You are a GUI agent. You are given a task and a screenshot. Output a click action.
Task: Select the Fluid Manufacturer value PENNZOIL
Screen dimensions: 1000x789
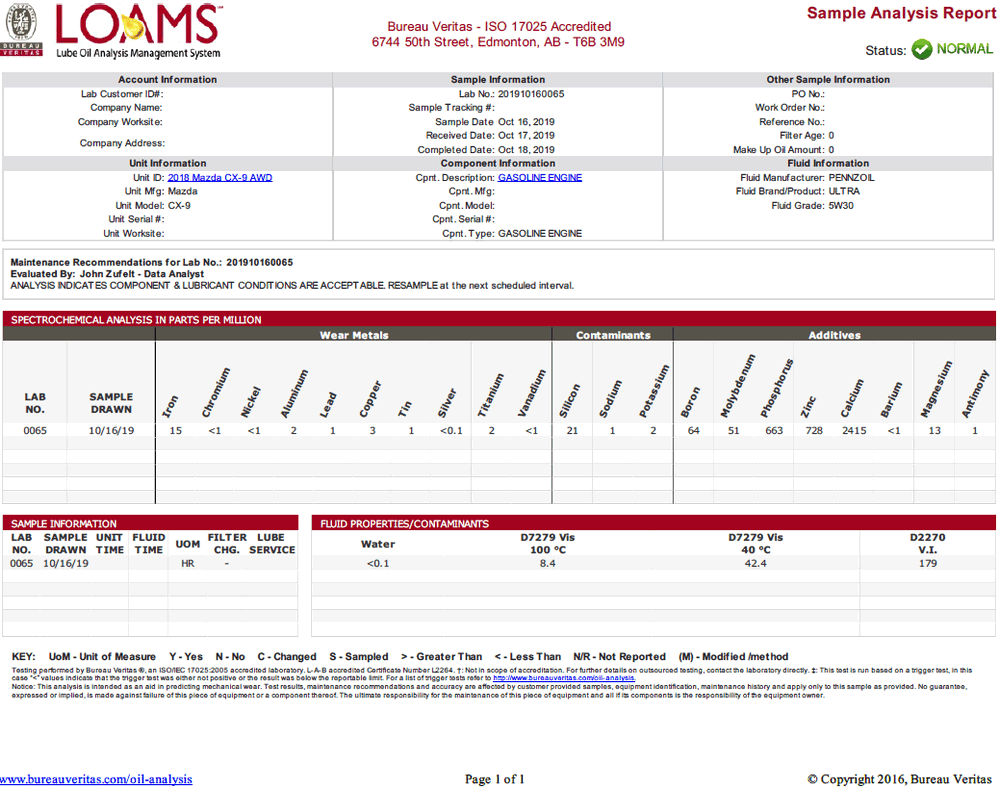(851, 177)
